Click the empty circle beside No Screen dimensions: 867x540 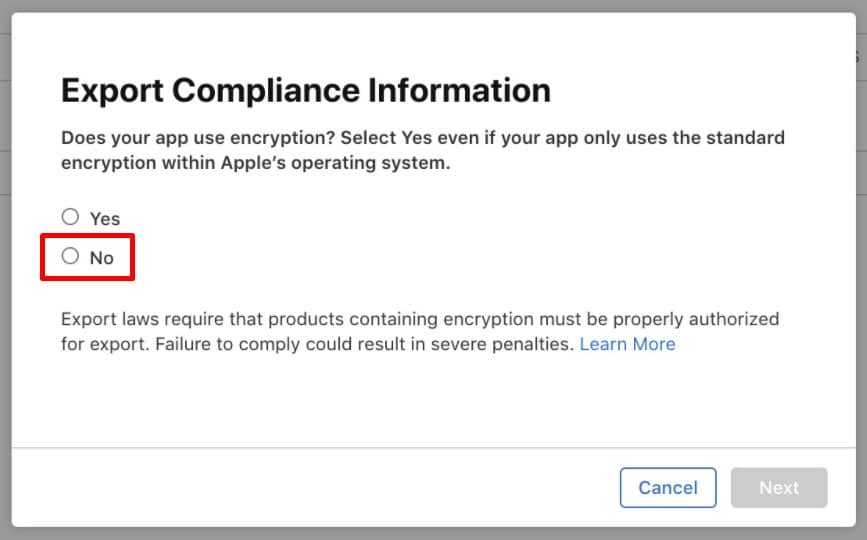(70, 256)
